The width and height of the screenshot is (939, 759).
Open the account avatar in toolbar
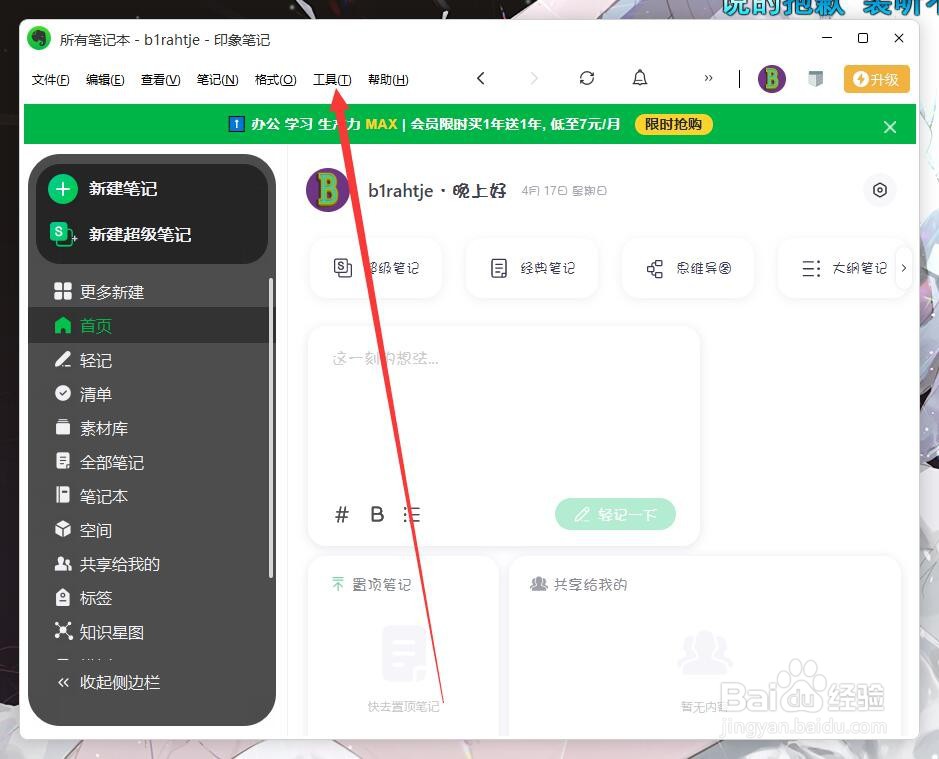772,78
